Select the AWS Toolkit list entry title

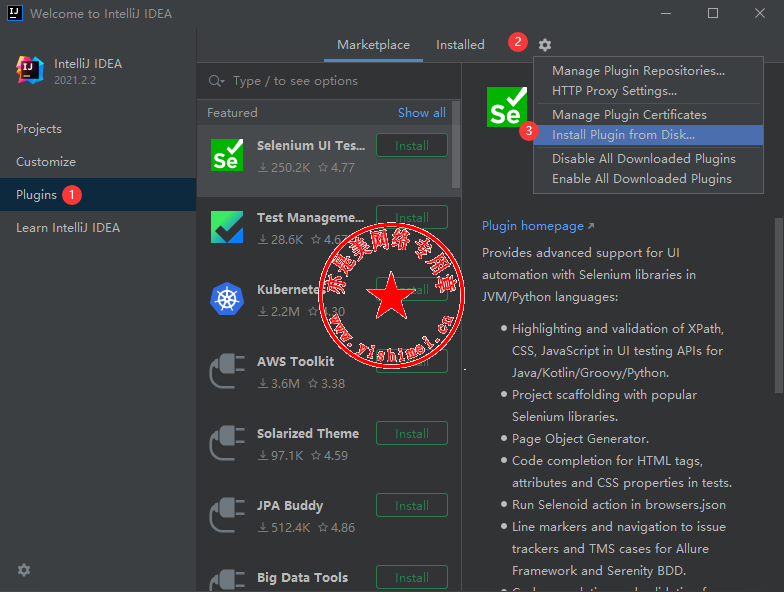point(296,362)
